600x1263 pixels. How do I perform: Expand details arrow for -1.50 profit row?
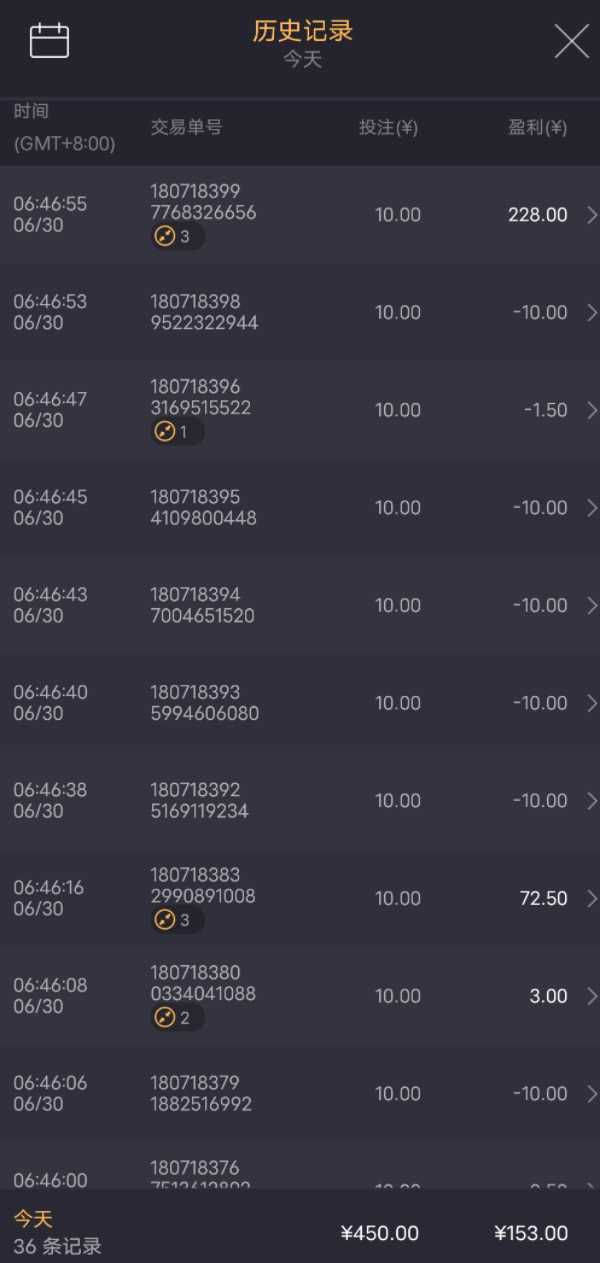click(592, 410)
